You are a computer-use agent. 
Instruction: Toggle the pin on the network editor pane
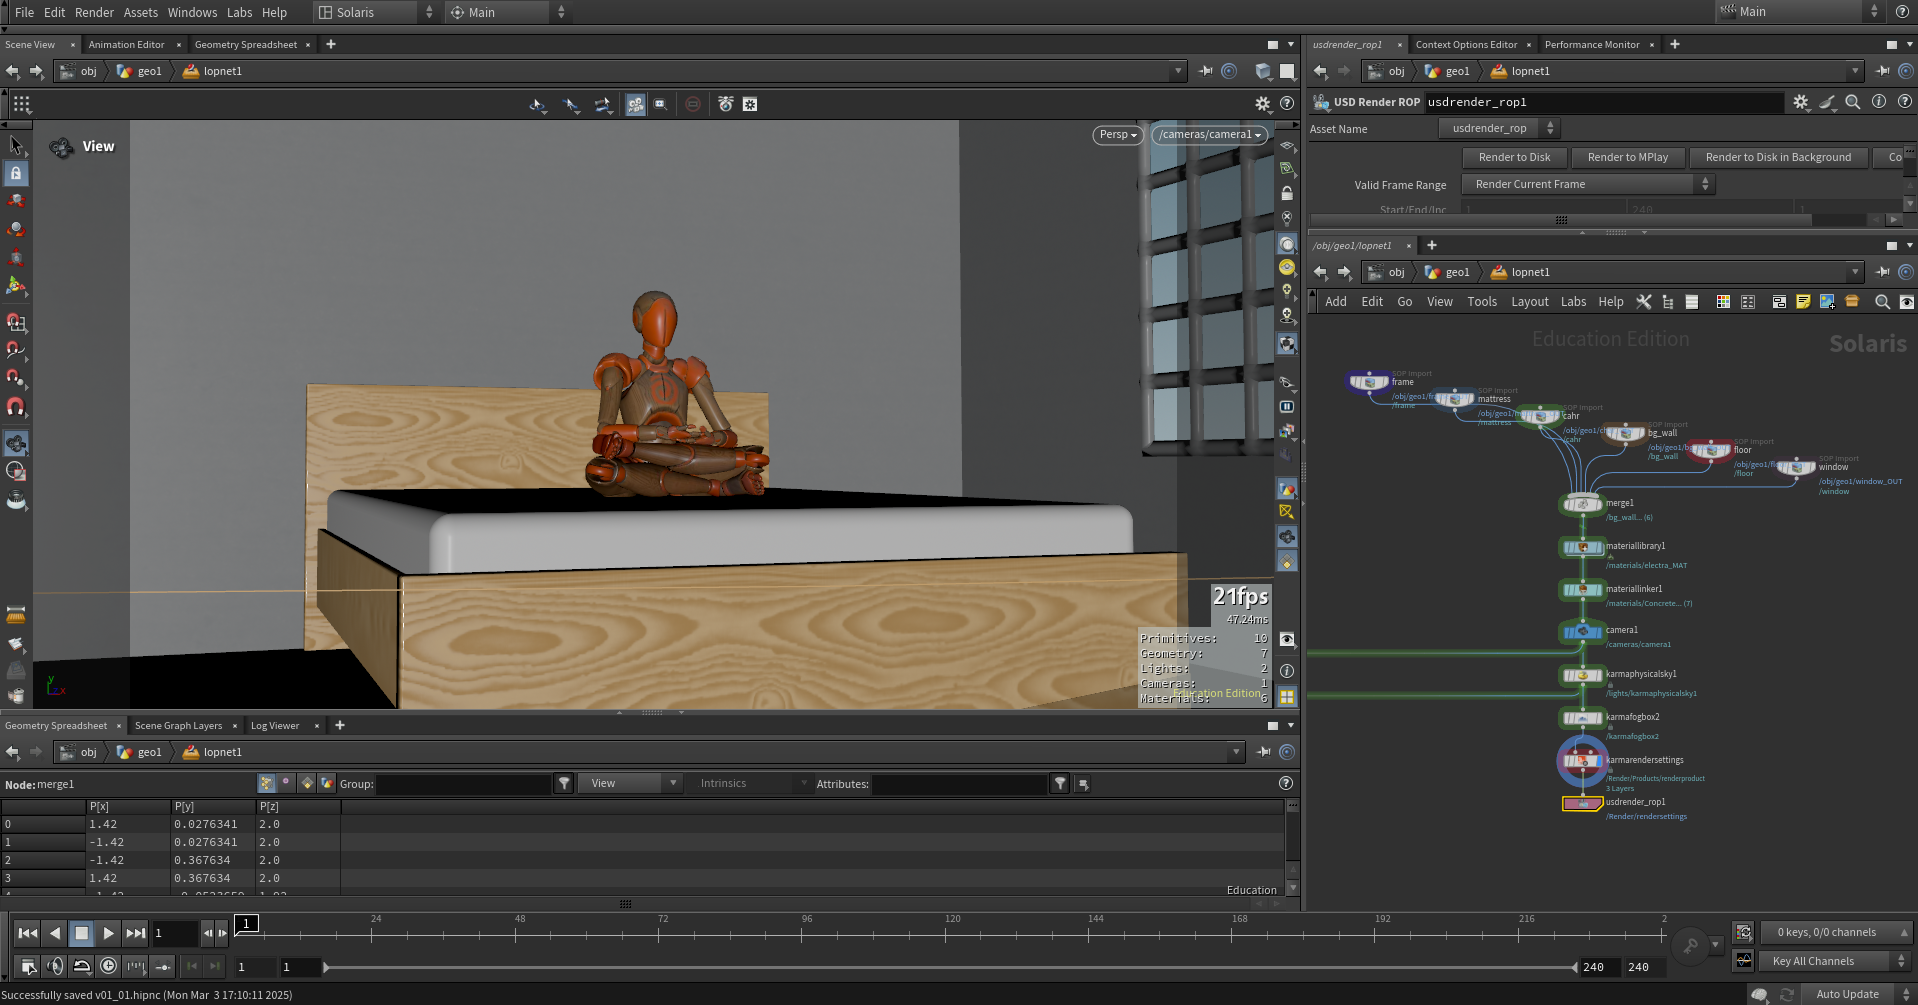1882,272
